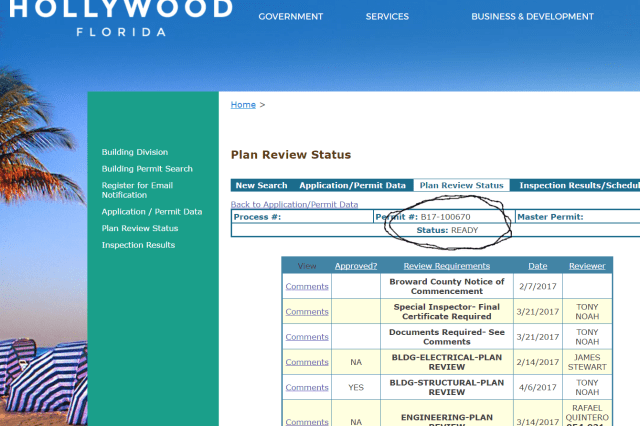
Task: Open the Services menu
Action: (387, 17)
